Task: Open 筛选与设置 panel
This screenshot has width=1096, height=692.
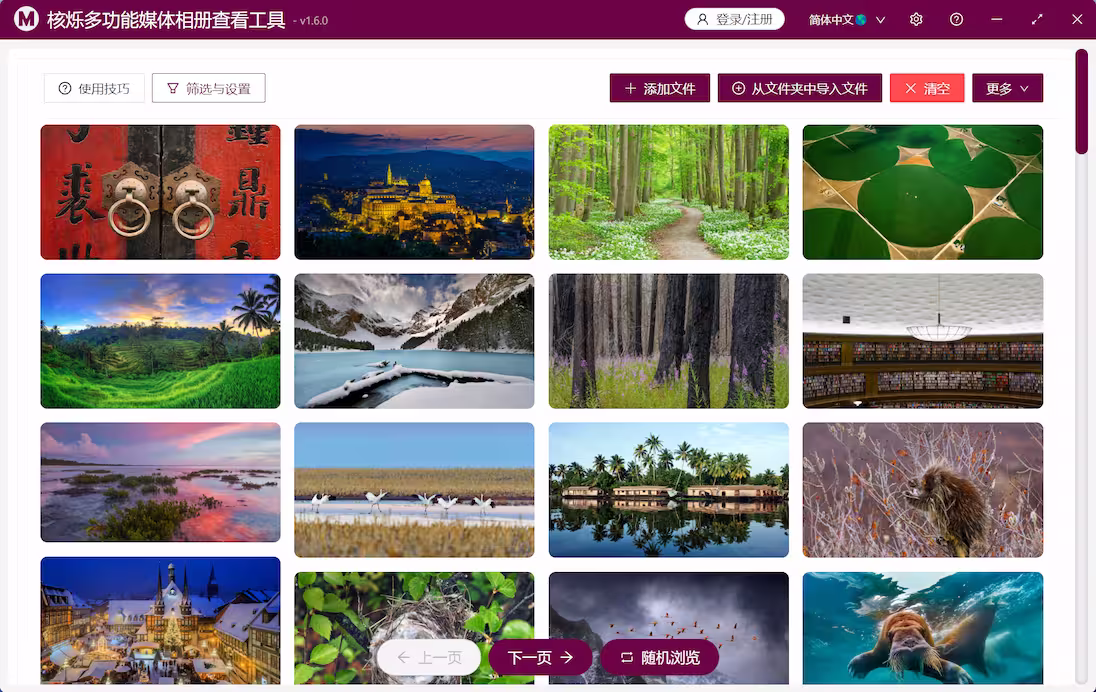Action: (x=208, y=88)
